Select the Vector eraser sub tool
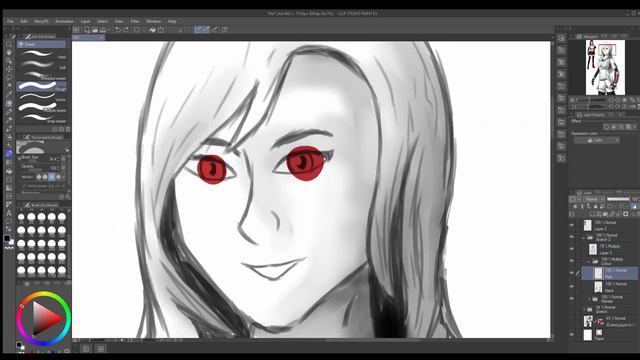 [41, 96]
